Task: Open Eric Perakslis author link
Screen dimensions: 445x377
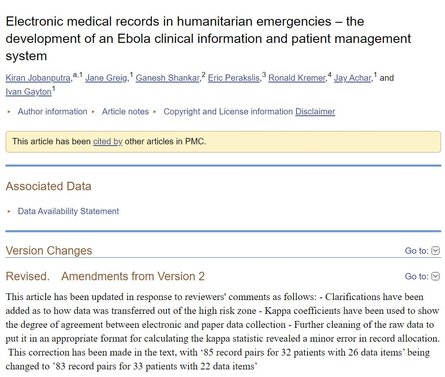Action: click(x=234, y=78)
